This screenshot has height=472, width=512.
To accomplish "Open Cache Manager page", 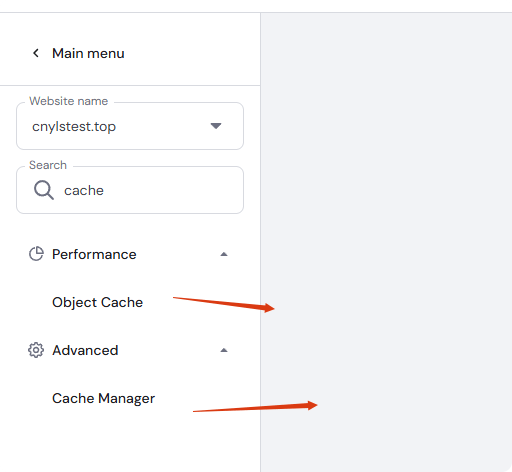I will (x=103, y=398).
